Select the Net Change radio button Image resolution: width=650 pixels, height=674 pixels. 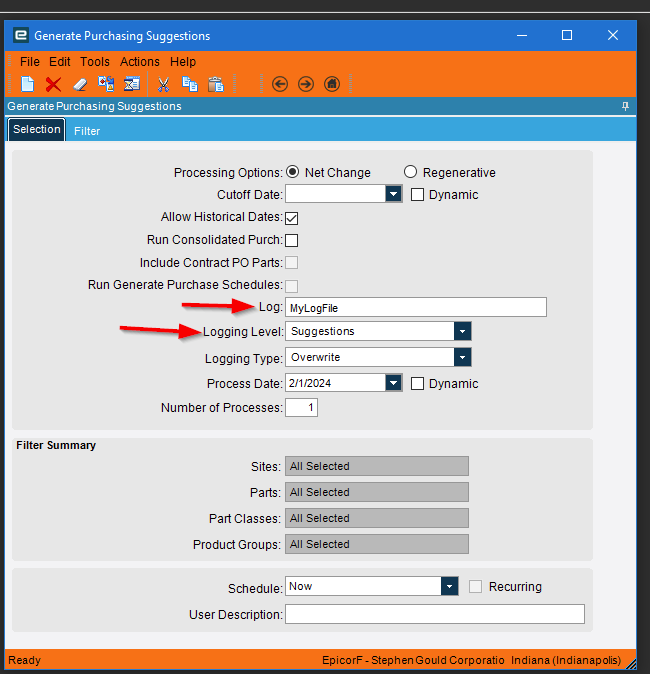coord(292,172)
